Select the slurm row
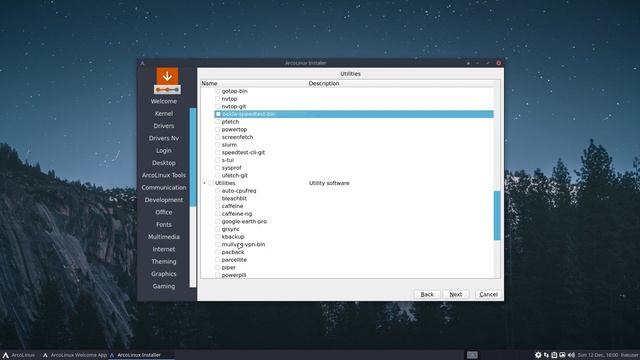The height and width of the screenshot is (360, 640). pos(353,145)
